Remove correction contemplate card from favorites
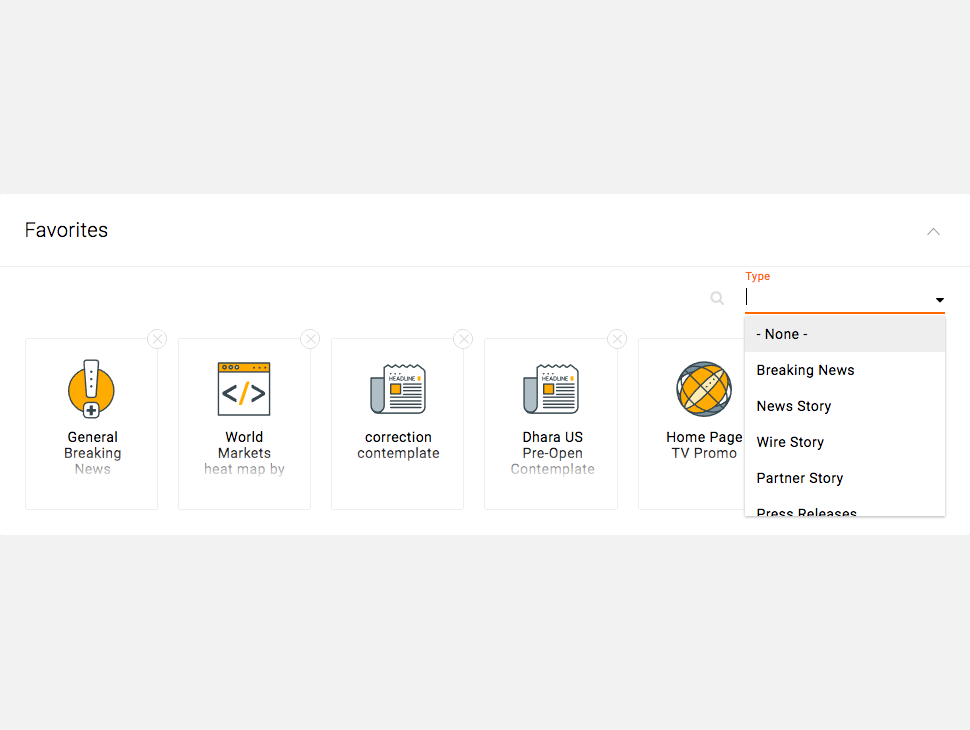This screenshot has width=970, height=730. [463, 339]
